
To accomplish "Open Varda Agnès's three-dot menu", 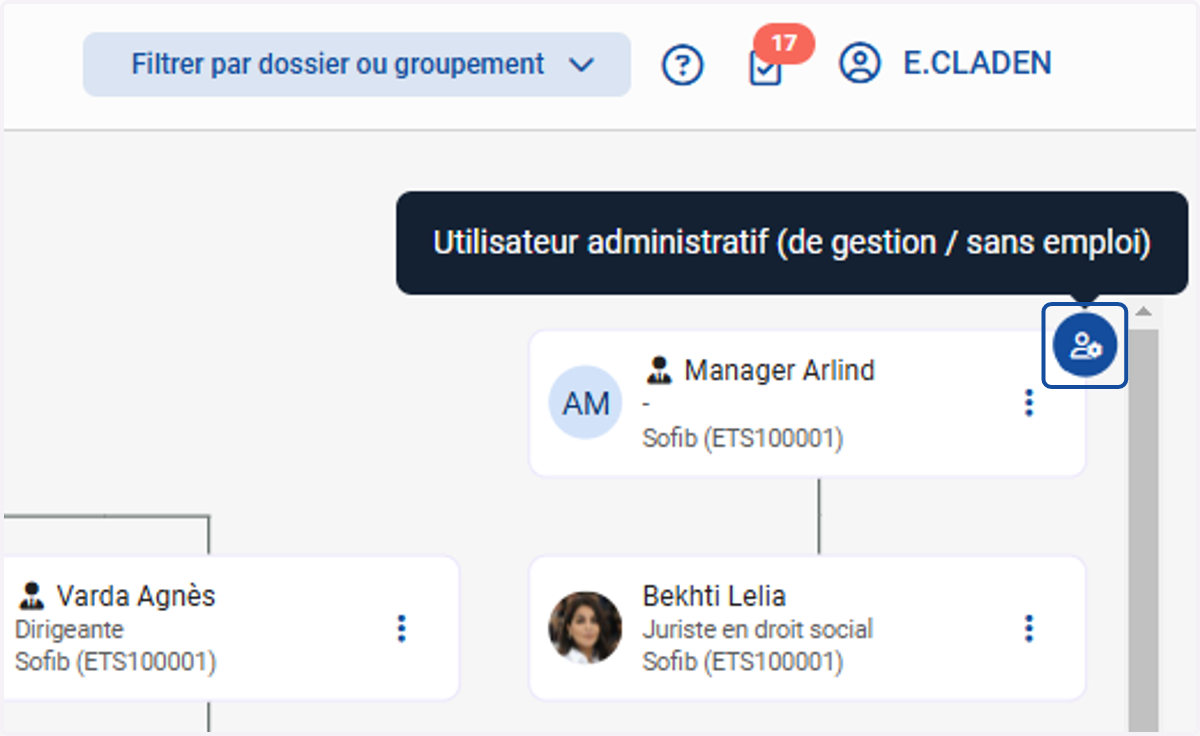I will (402, 628).
